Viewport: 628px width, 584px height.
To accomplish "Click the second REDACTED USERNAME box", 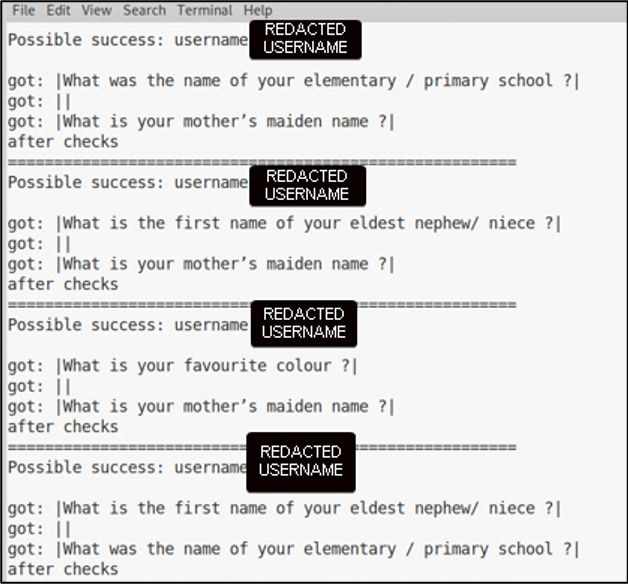I will (x=307, y=186).
